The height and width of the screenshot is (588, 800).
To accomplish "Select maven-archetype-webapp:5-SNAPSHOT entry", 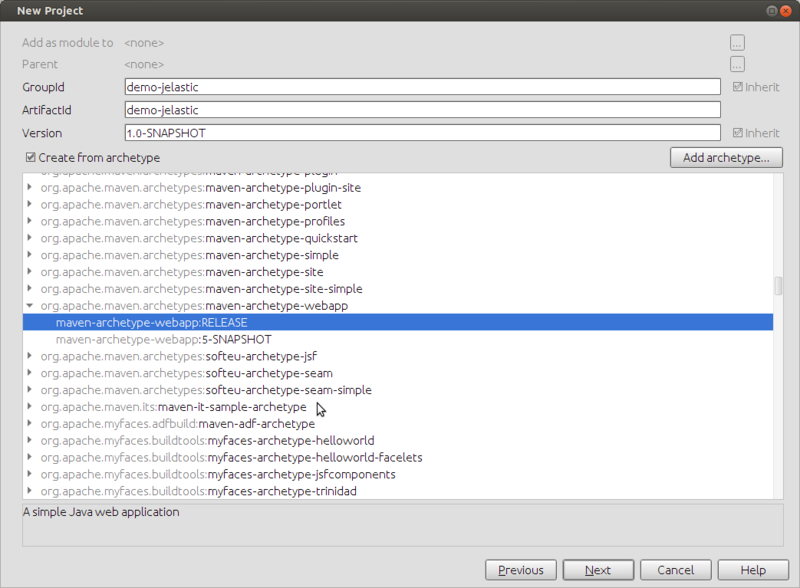I will coord(163,339).
